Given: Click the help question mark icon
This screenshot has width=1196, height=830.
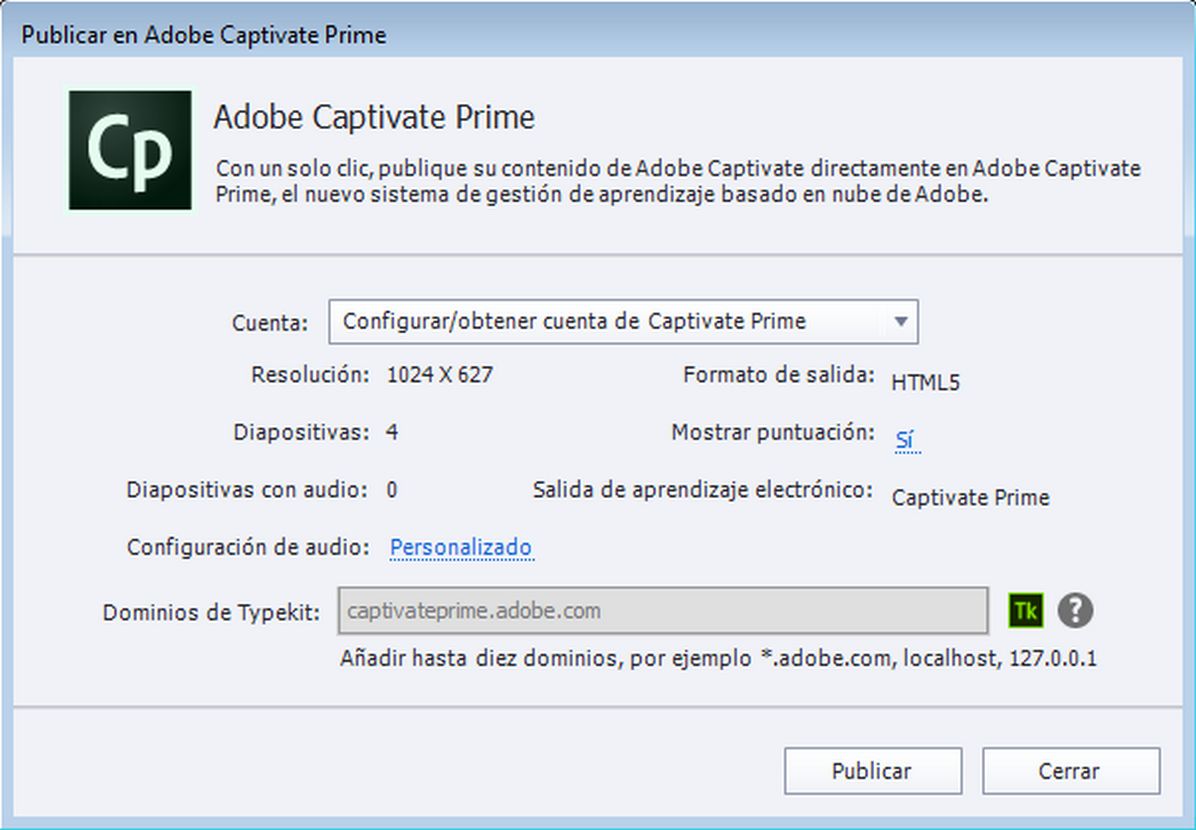Looking at the screenshot, I should 1075,610.
